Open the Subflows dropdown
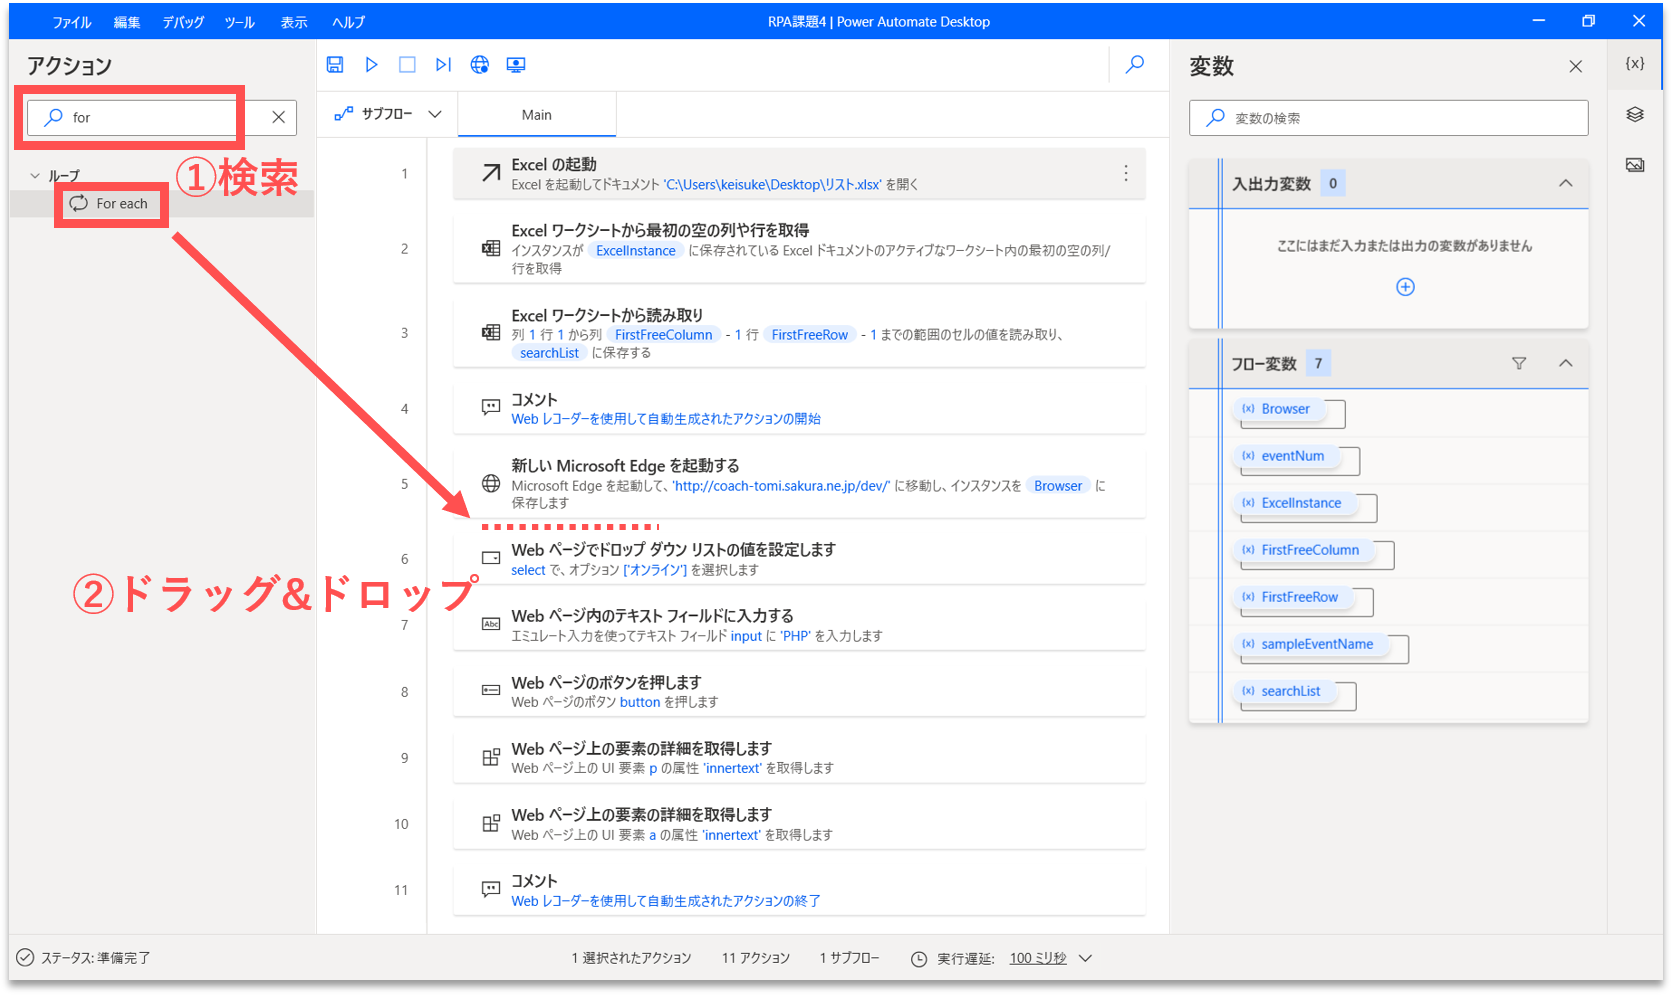 [388, 115]
